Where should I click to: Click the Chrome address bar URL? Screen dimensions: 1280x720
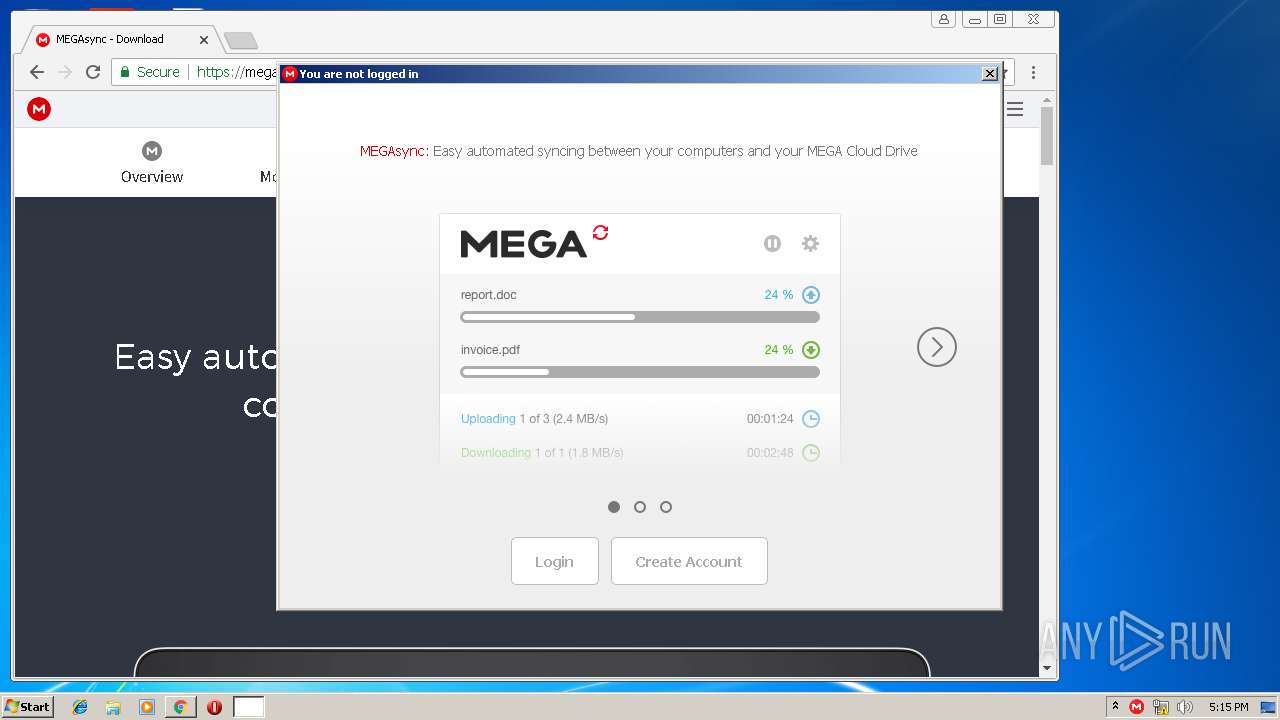coord(236,72)
